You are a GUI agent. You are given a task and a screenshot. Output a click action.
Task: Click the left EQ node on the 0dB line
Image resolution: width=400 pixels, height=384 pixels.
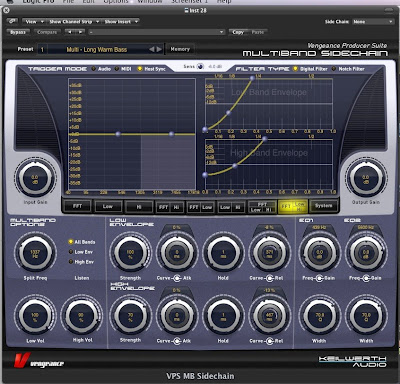[x=118, y=134]
